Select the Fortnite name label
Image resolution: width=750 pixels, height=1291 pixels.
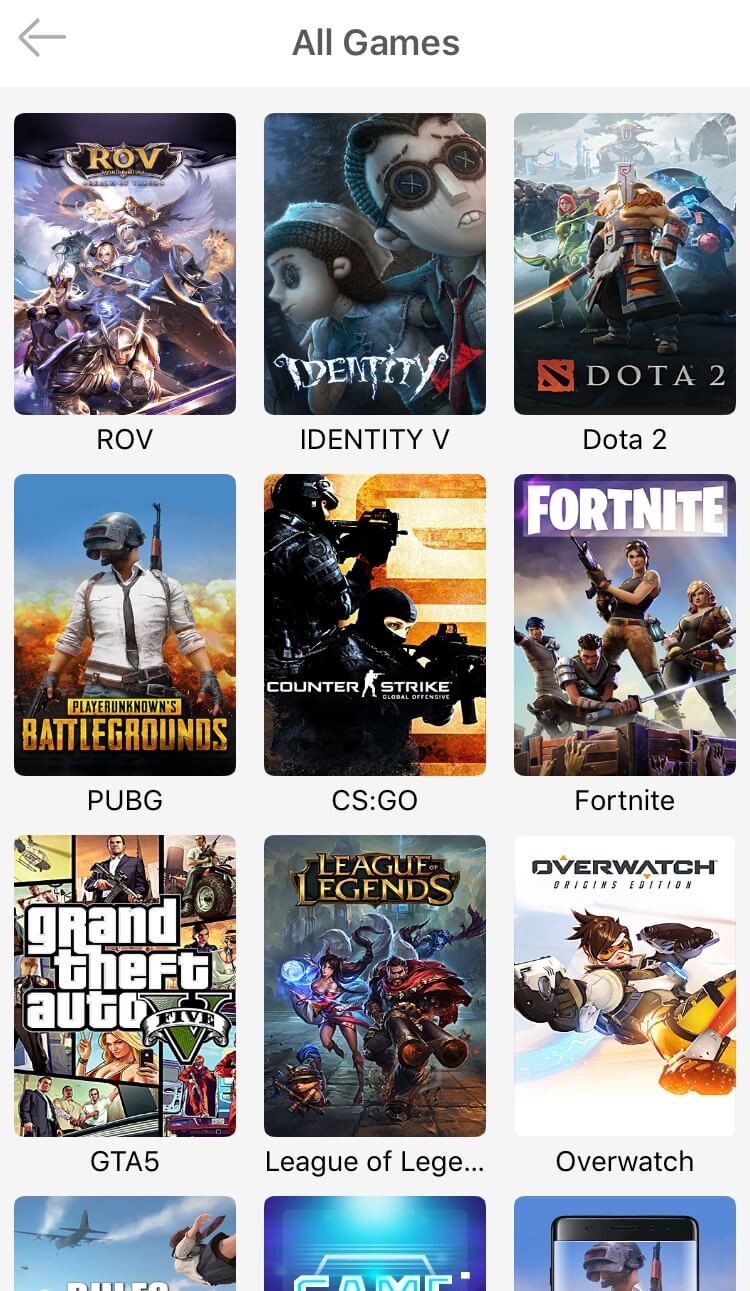(625, 800)
